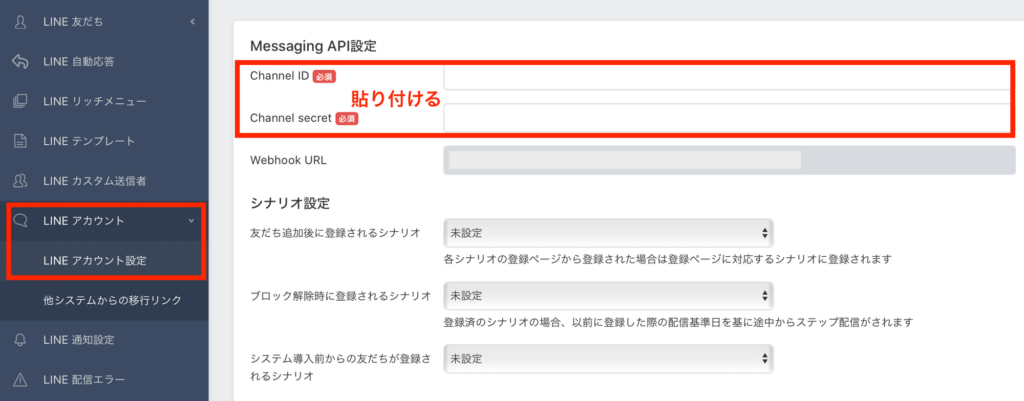Image resolution: width=1024 pixels, height=401 pixels.
Task: Click the シナリオ設定 heading
Action: click(290, 203)
